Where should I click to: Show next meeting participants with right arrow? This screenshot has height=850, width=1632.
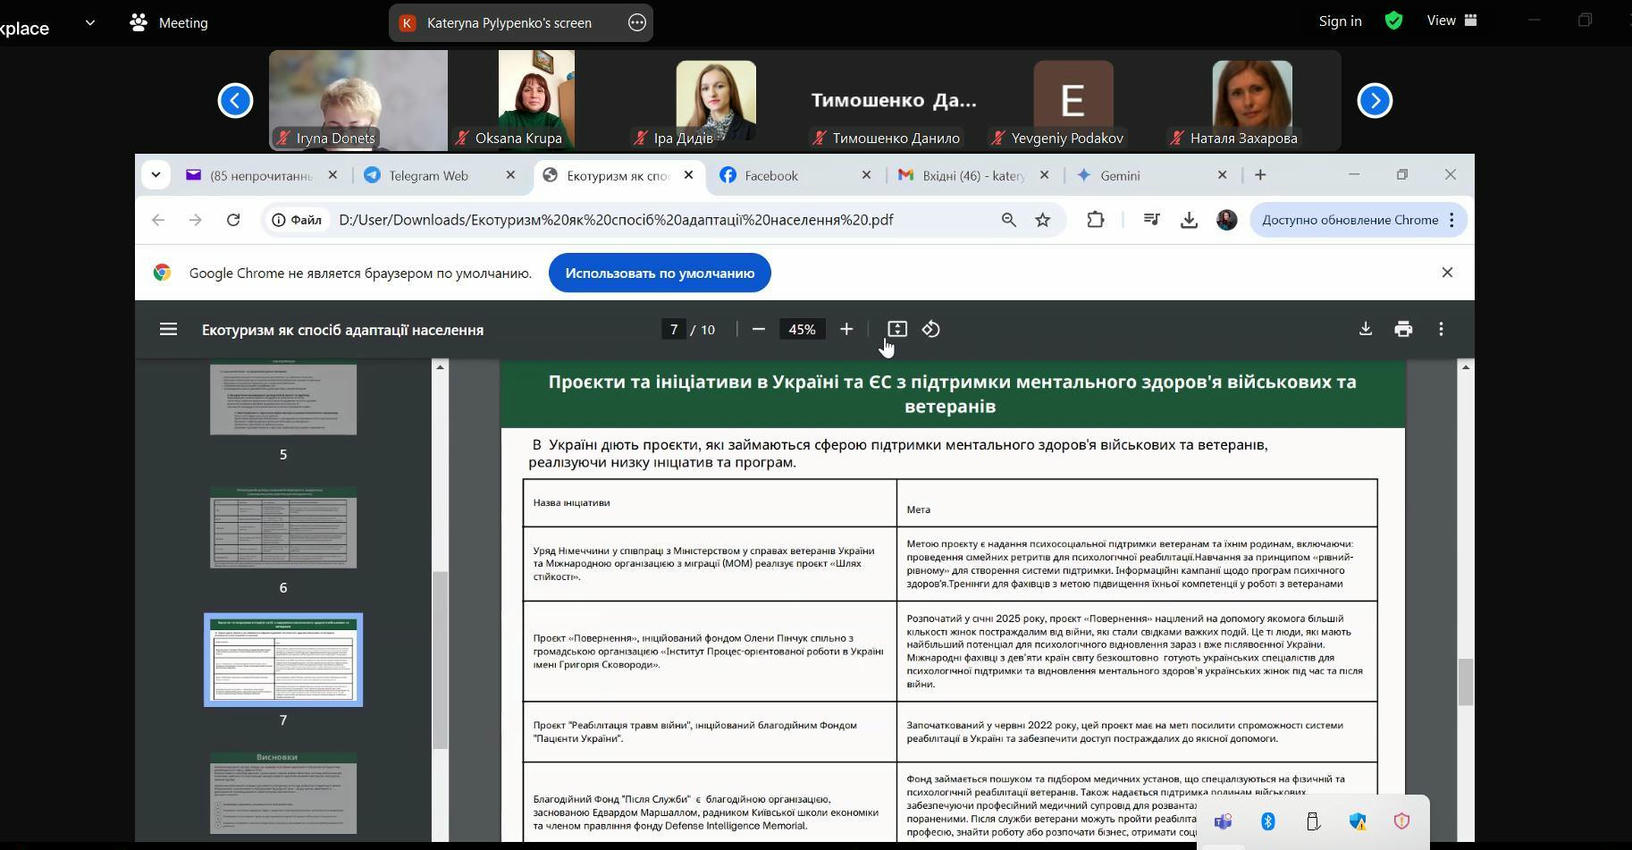point(1374,100)
